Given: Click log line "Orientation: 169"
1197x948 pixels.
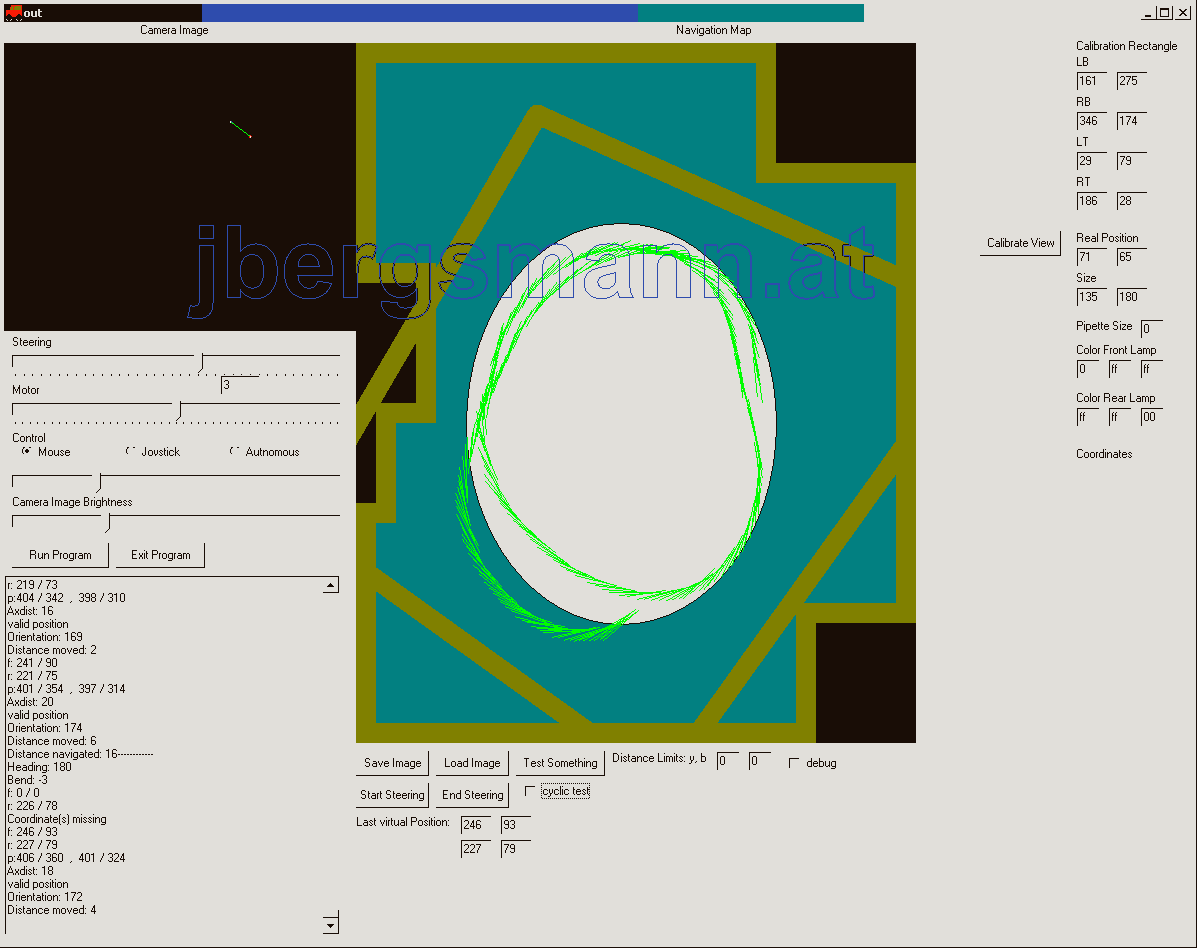Looking at the screenshot, I should (x=45, y=637).
